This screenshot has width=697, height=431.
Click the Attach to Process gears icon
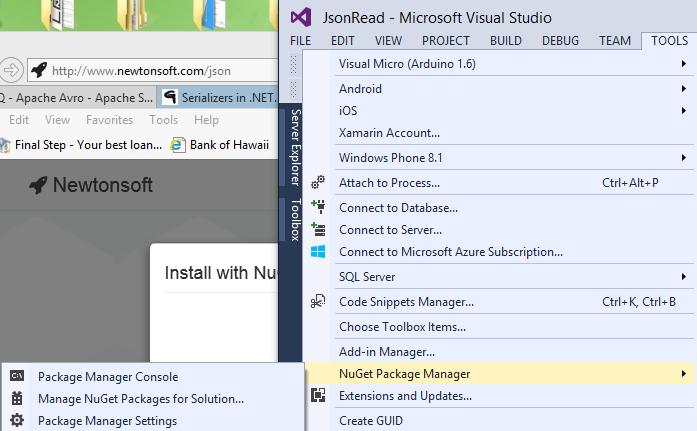(x=318, y=182)
